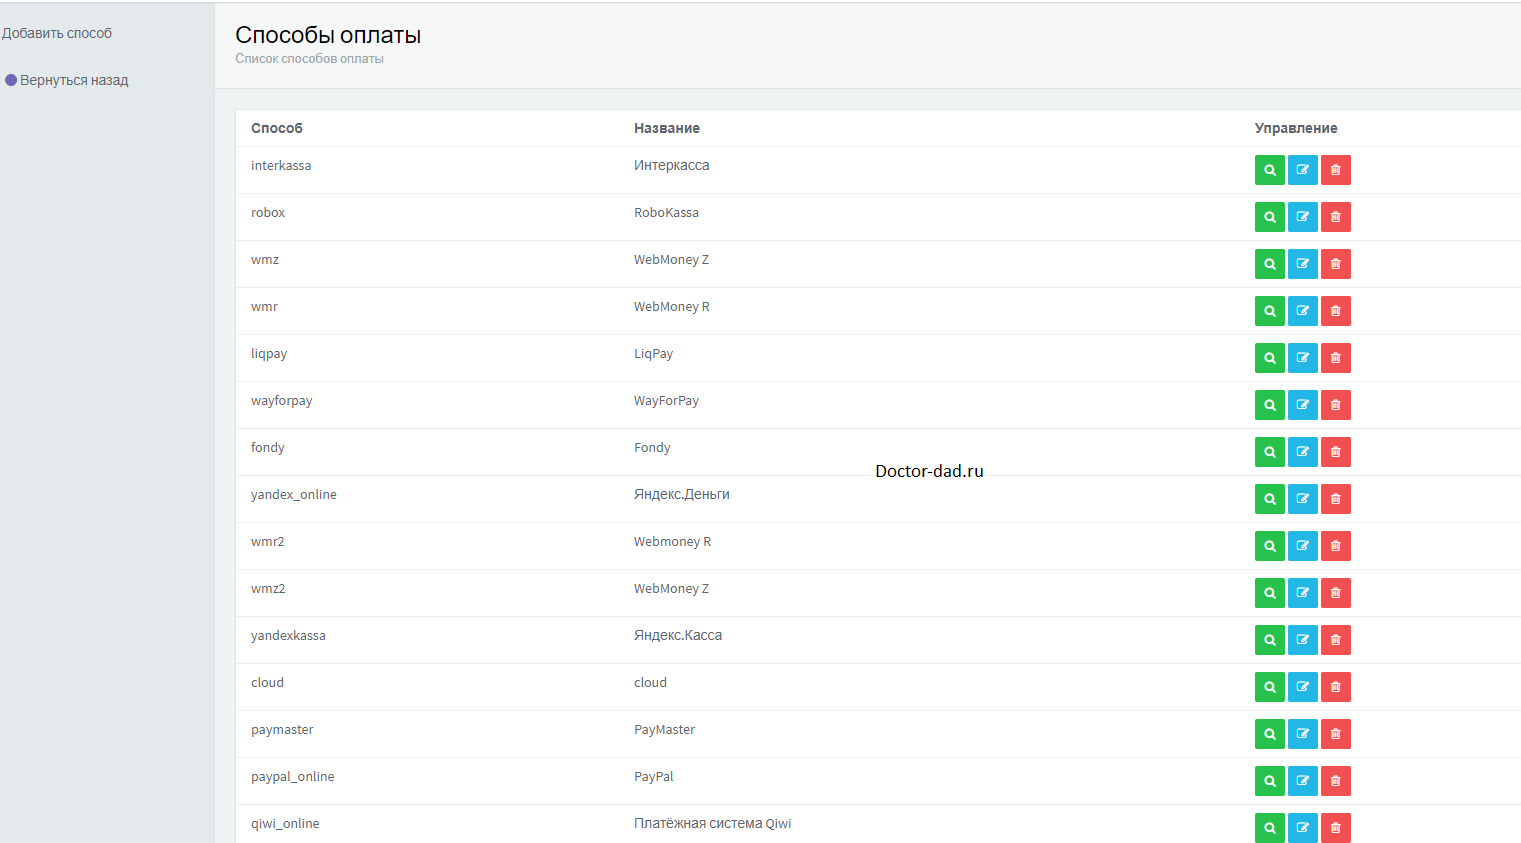Delete the yandex_online payment method
Viewport: 1521px width, 843px height.
pyautogui.click(x=1336, y=499)
